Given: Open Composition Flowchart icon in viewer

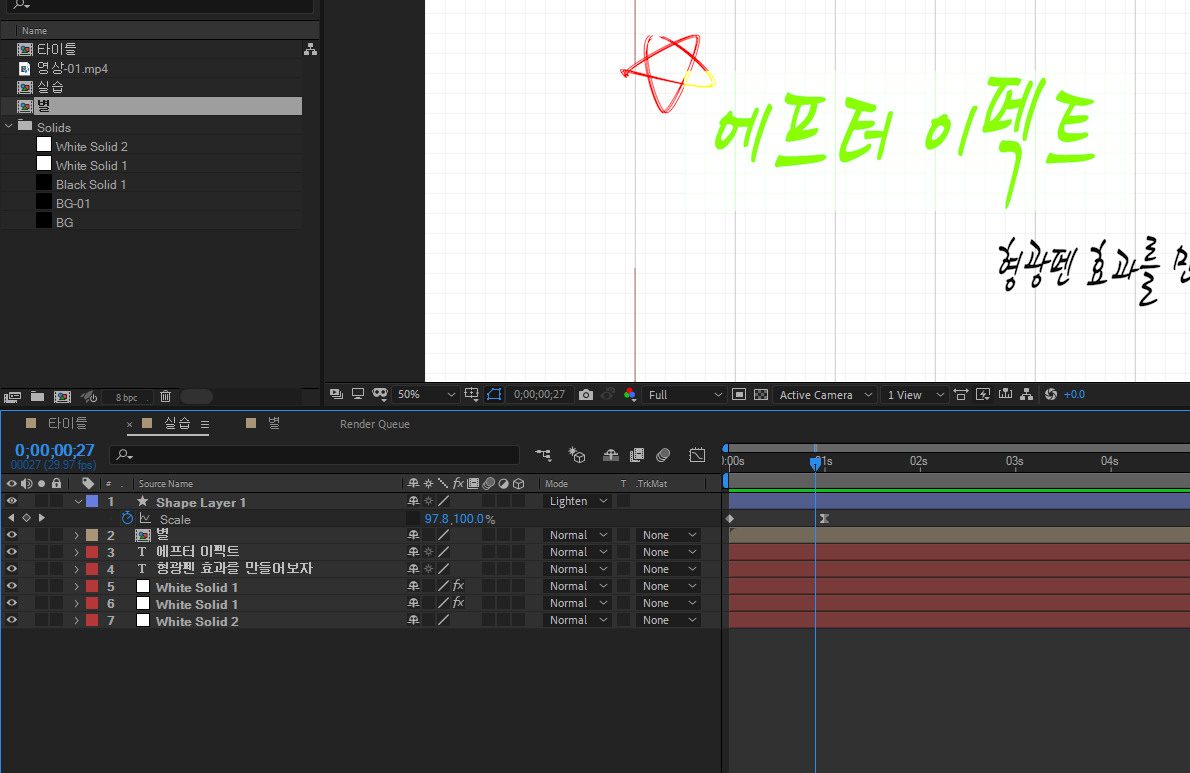Looking at the screenshot, I should pos(1027,394).
